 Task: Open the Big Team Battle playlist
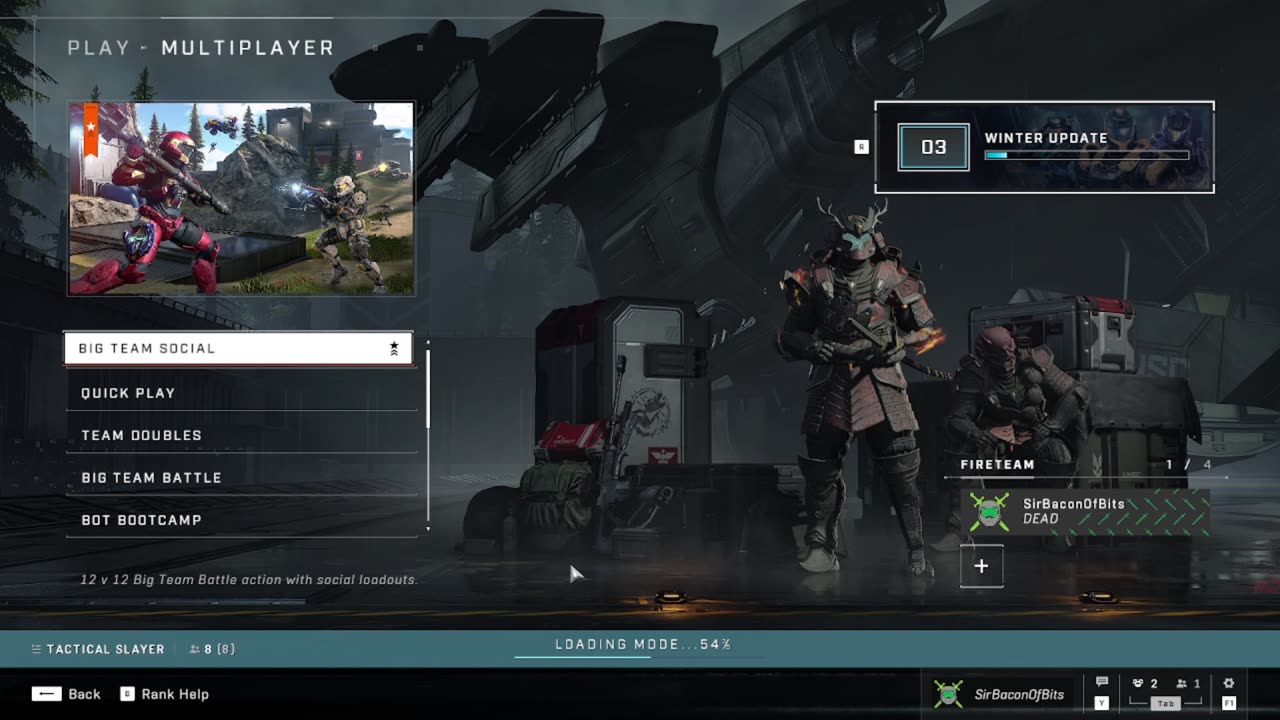click(x=241, y=478)
